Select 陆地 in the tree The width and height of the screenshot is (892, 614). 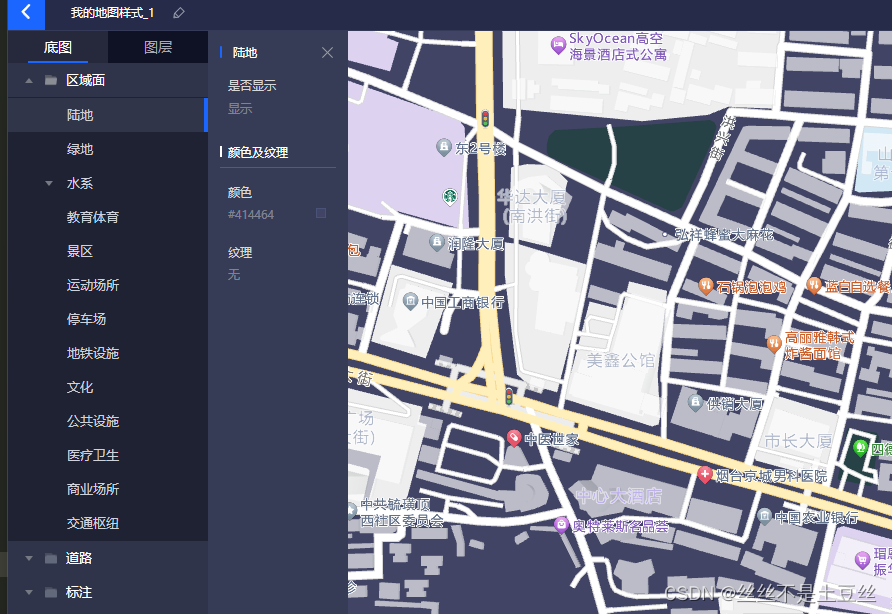pyautogui.click(x=108, y=115)
